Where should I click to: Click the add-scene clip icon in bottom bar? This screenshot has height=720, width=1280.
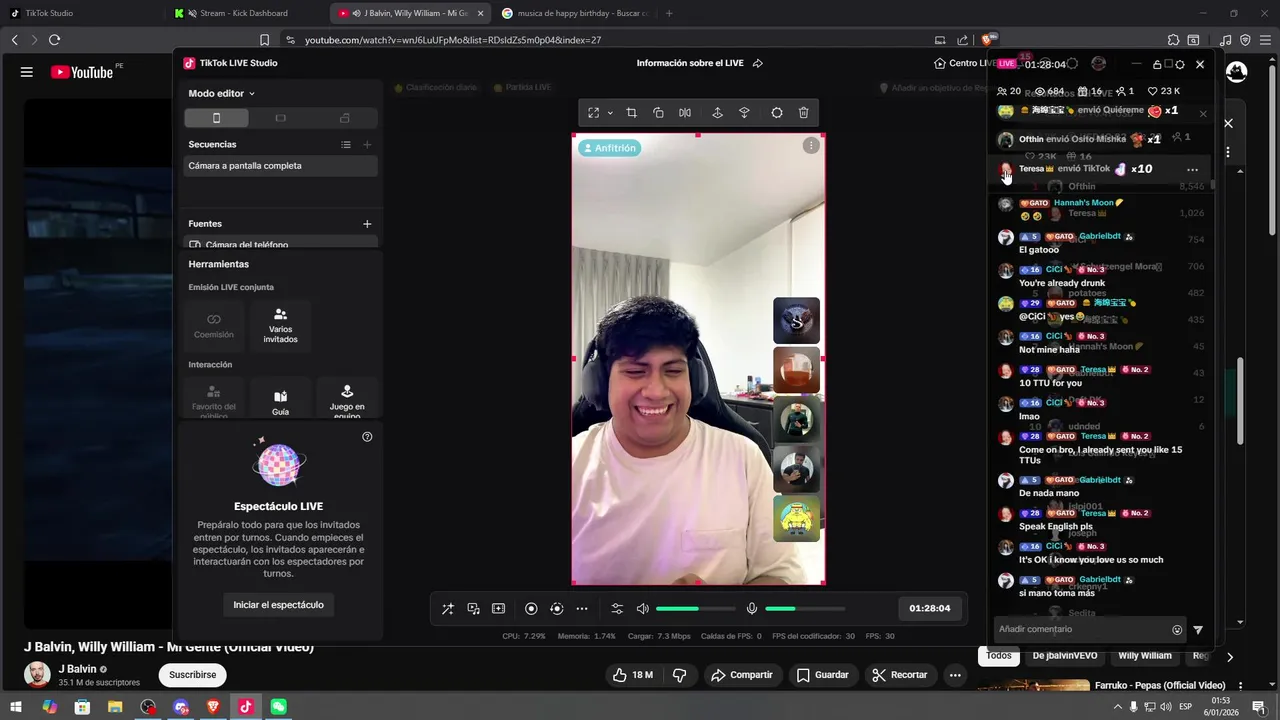click(498, 608)
